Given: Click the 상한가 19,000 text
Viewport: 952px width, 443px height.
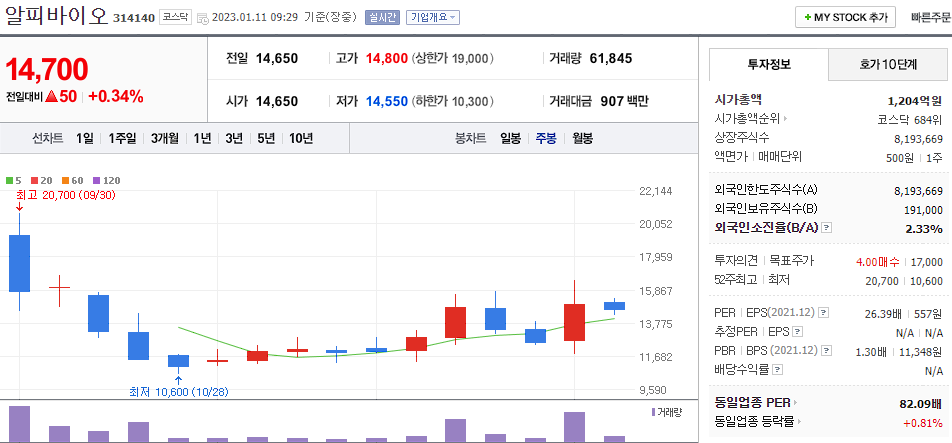Looking at the screenshot, I should (453, 59).
